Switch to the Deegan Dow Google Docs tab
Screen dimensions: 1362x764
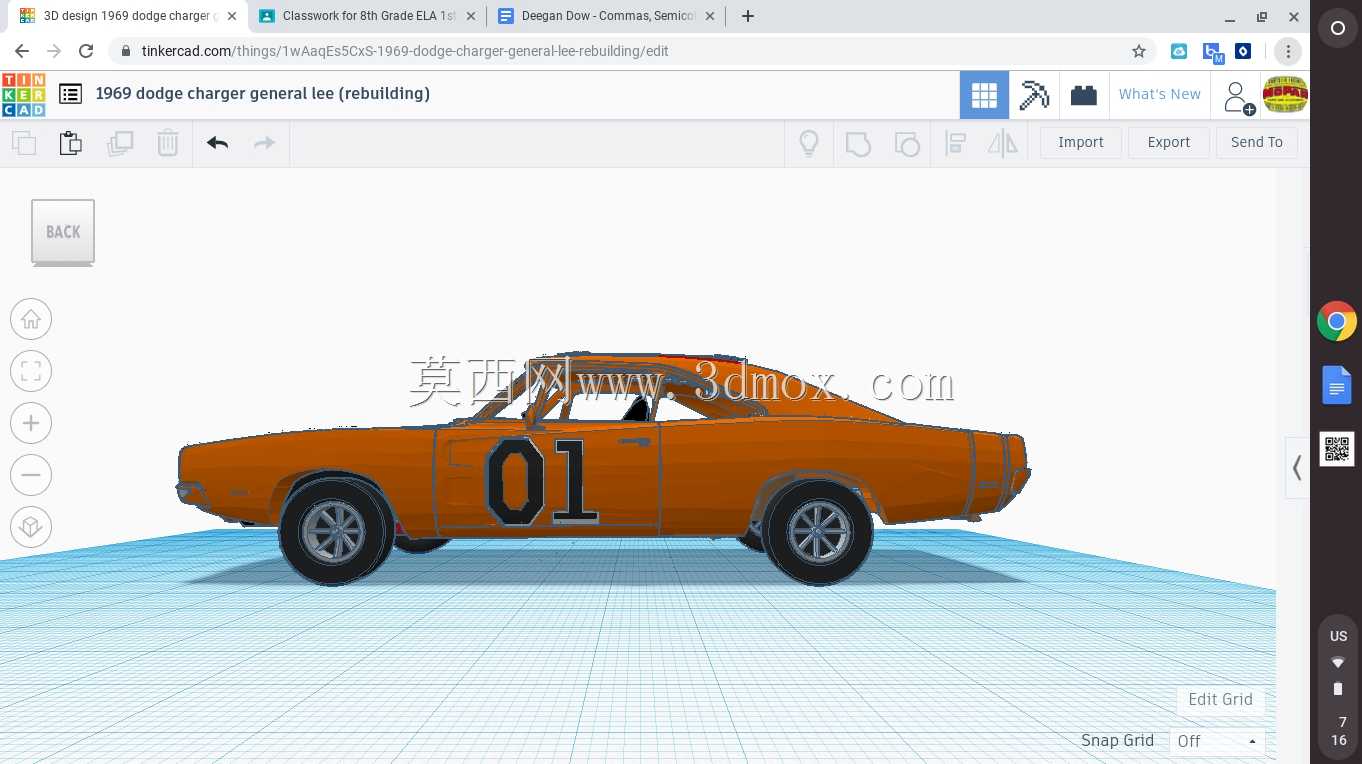pos(608,16)
